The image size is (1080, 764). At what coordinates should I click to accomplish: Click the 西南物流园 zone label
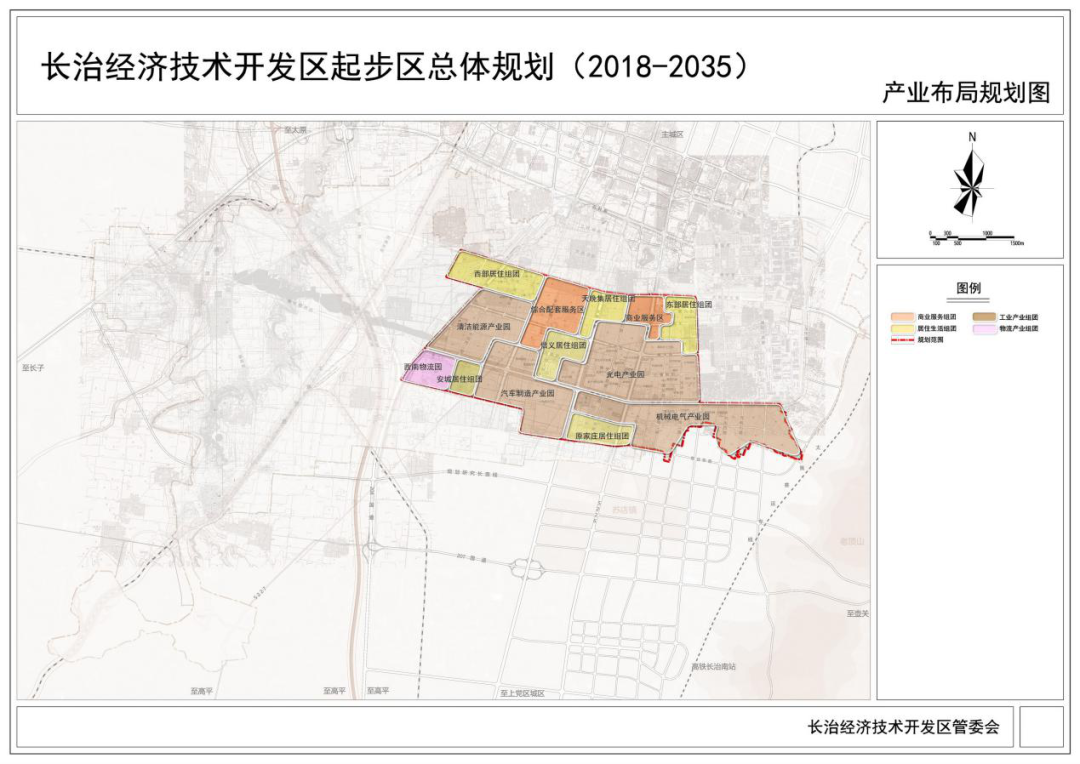[x=422, y=368]
